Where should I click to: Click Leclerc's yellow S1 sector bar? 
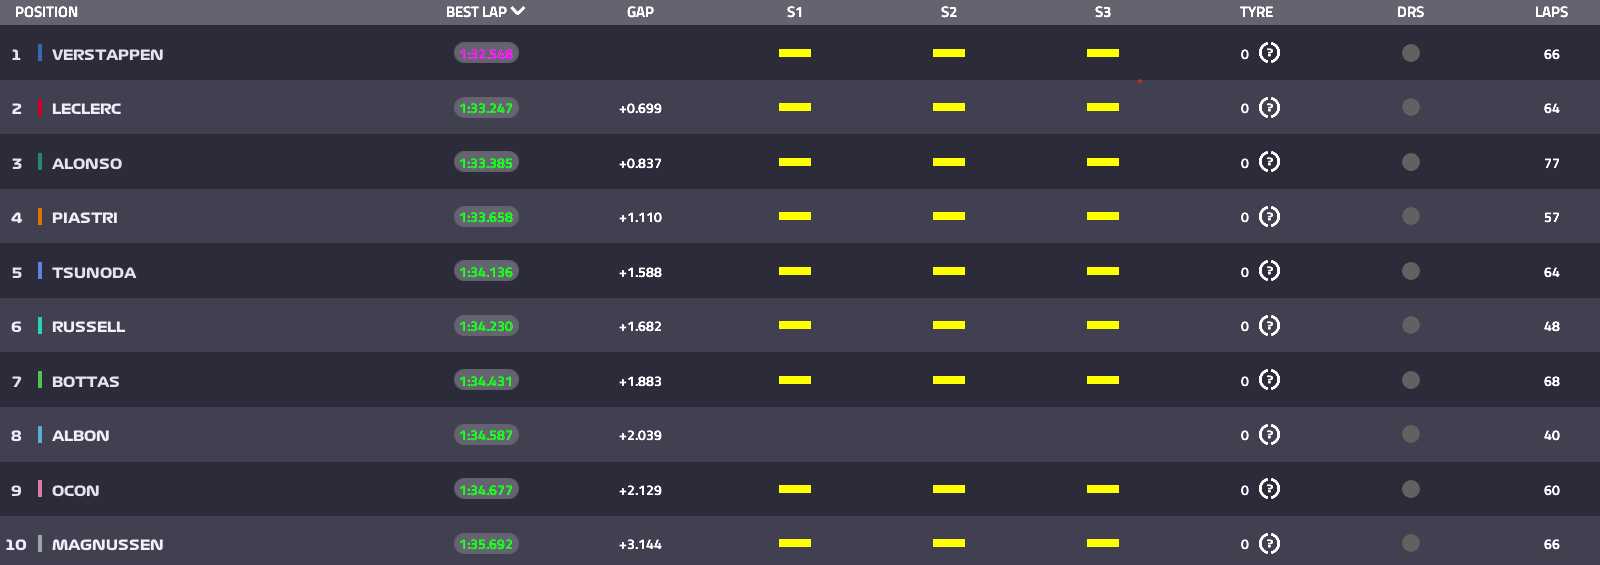click(x=795, y=107)
